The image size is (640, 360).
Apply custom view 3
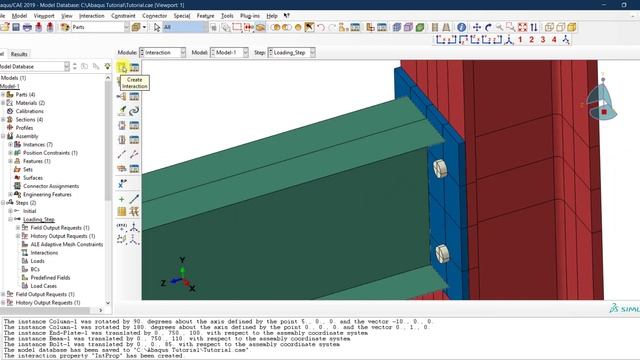click(543, 40)
